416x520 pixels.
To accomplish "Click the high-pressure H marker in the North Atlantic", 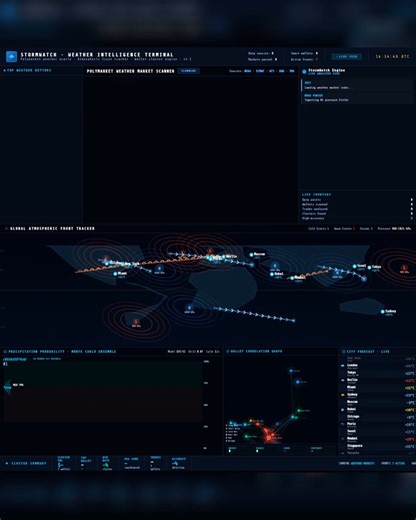I will tap(159, 268).
